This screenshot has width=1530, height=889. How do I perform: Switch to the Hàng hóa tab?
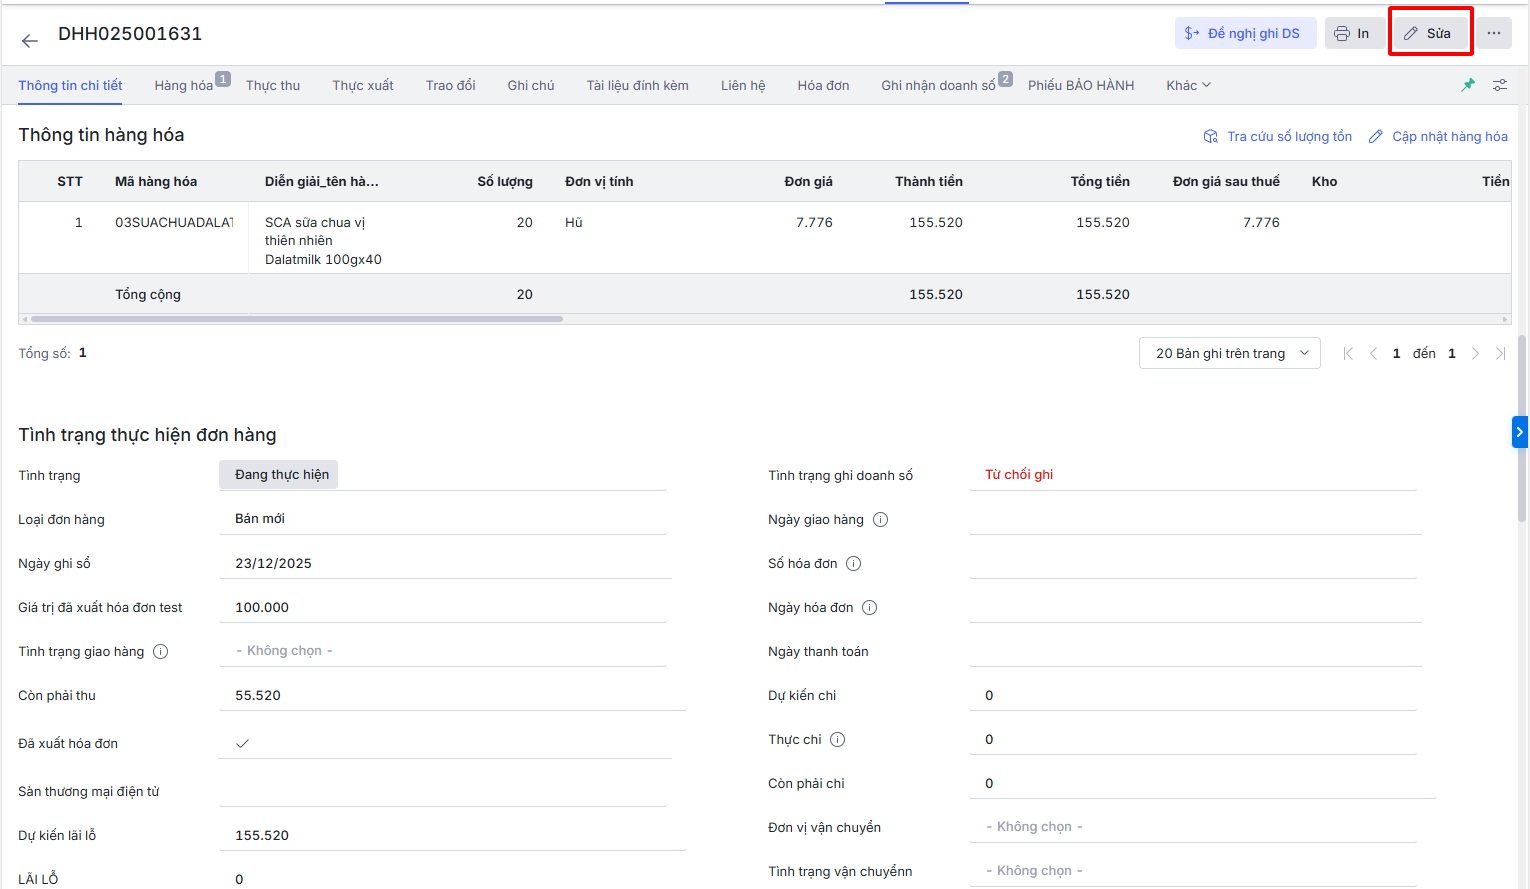[x=184, y=85]
